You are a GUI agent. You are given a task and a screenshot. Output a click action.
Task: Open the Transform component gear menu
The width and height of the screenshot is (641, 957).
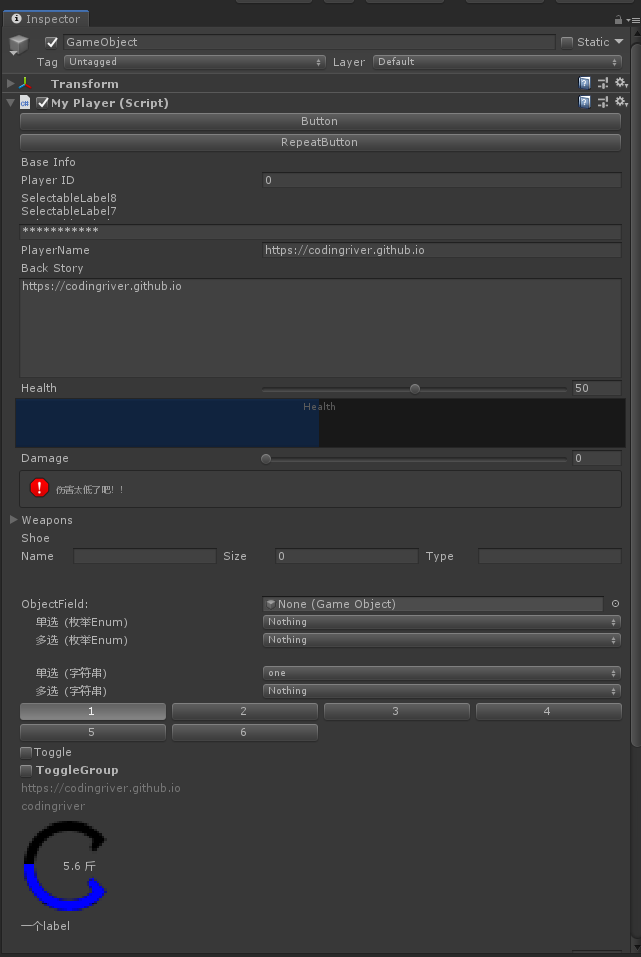click(x=621, y=83)
